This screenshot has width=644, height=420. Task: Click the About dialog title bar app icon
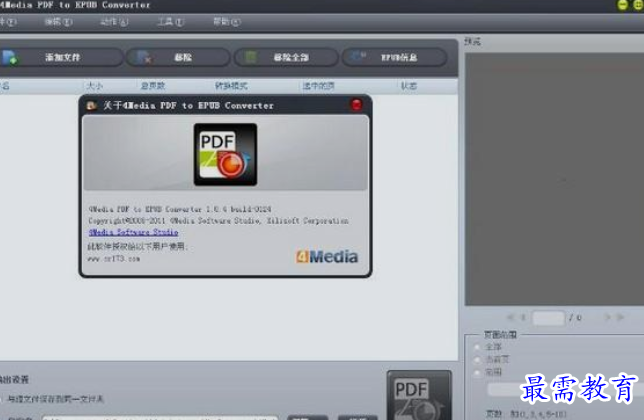tap(92, 106)
